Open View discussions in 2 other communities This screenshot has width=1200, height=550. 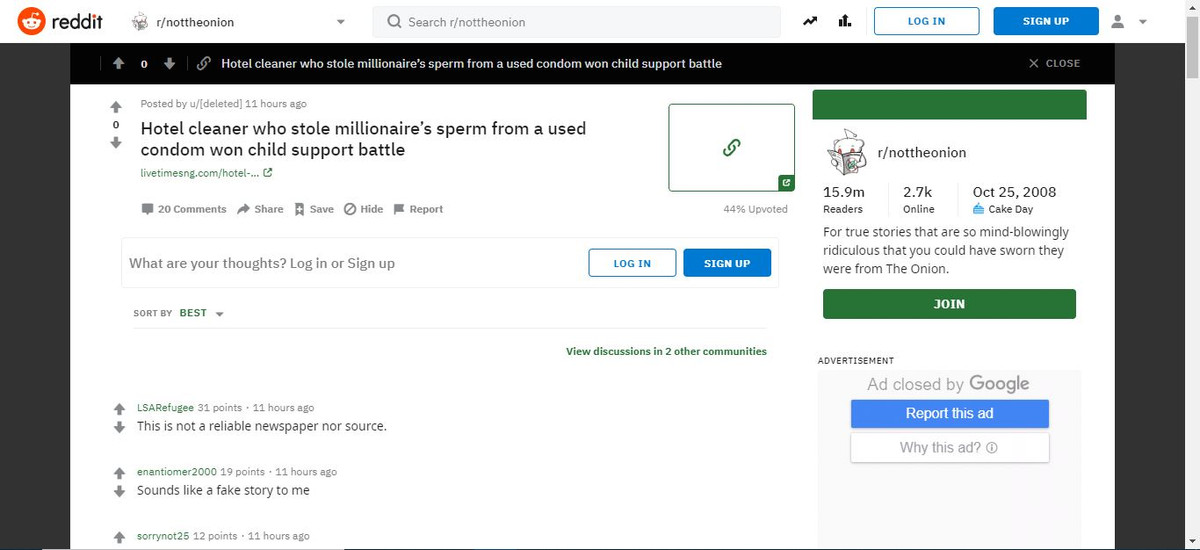tap(666, 352)
